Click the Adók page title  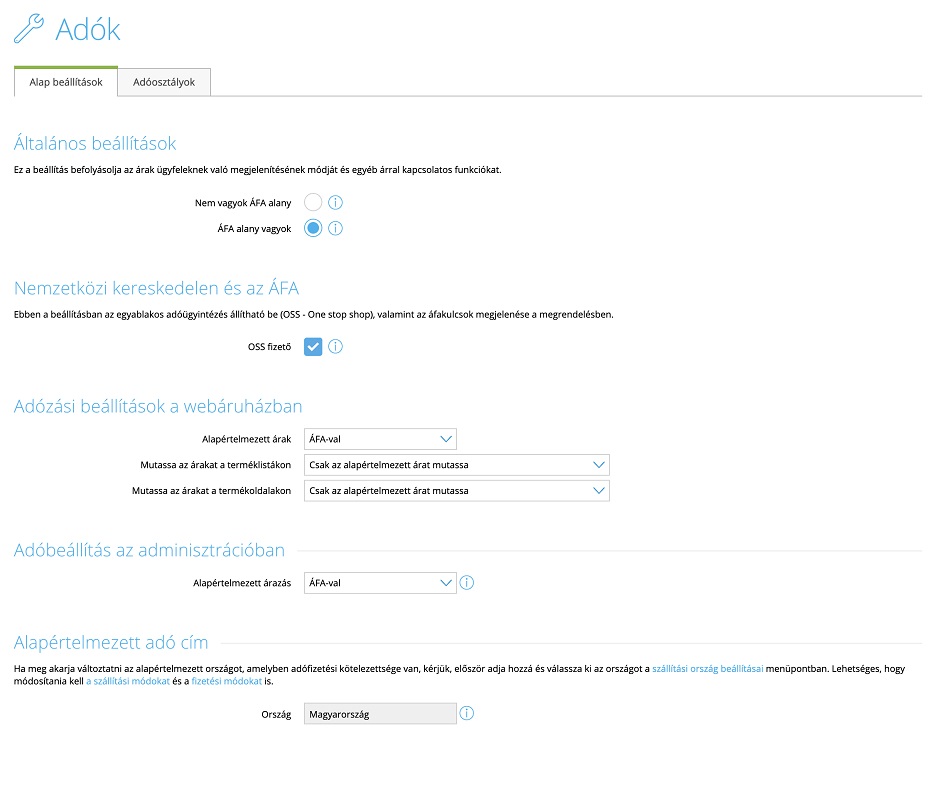tap(88, 29)
